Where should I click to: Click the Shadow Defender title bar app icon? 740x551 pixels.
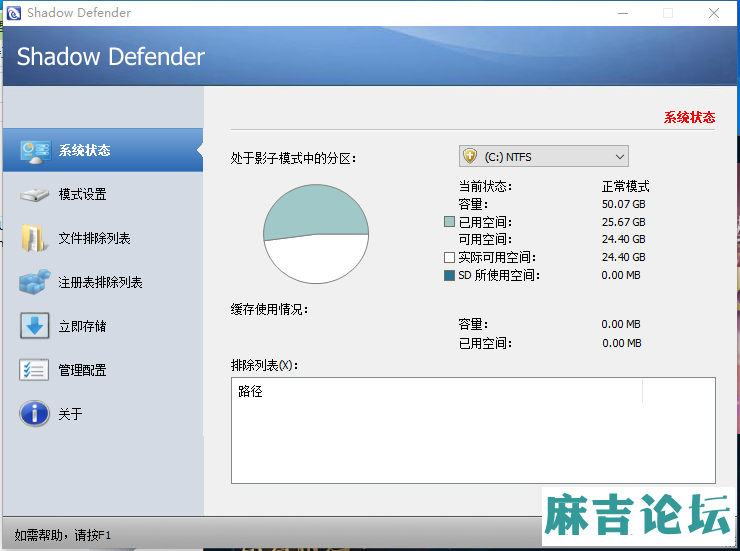click(x=14, y=13)
